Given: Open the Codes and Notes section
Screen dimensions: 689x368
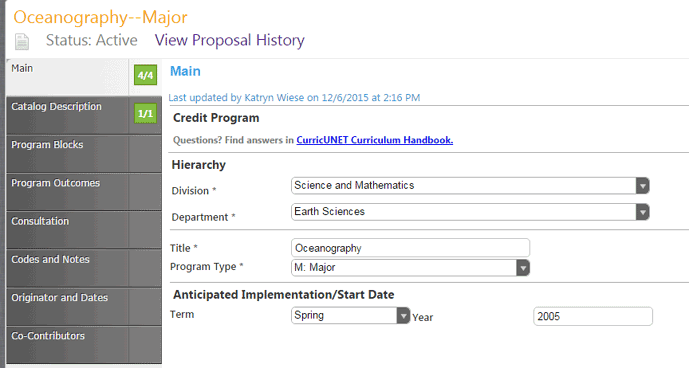Looking at the screenshot, I should (68, 268).
